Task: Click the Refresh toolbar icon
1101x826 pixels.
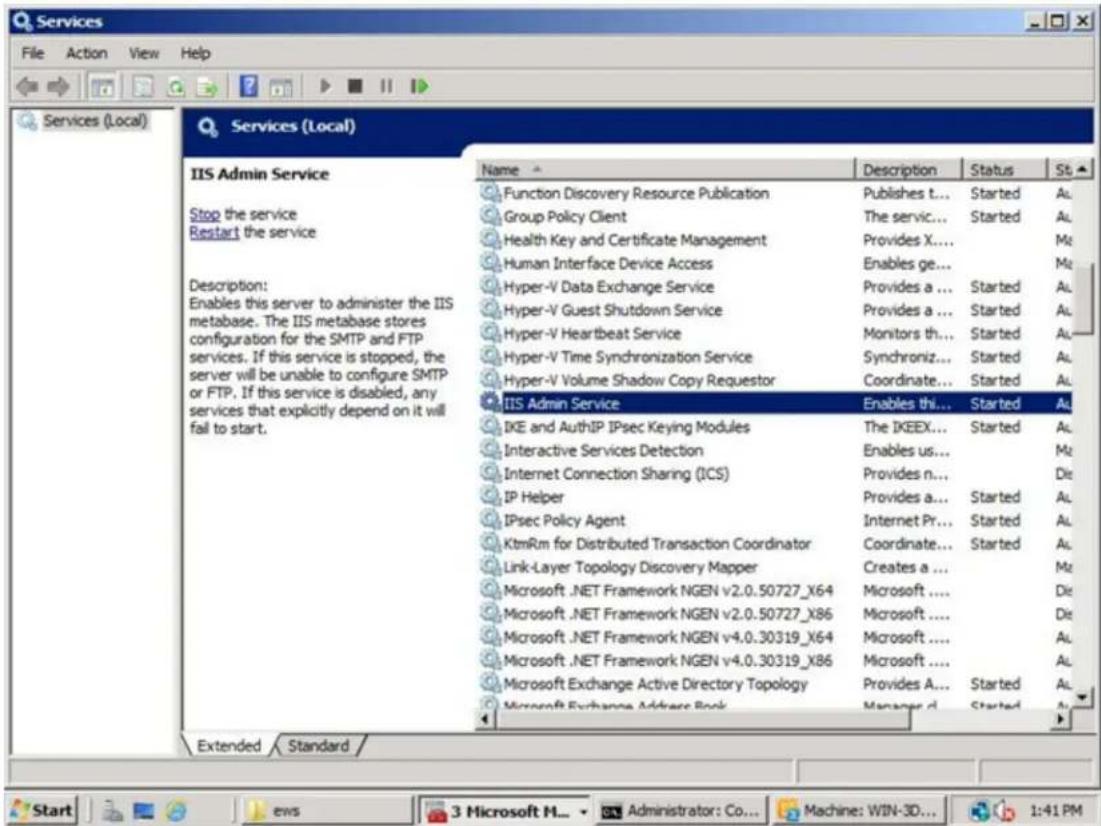Action: [x=176, y=87]
